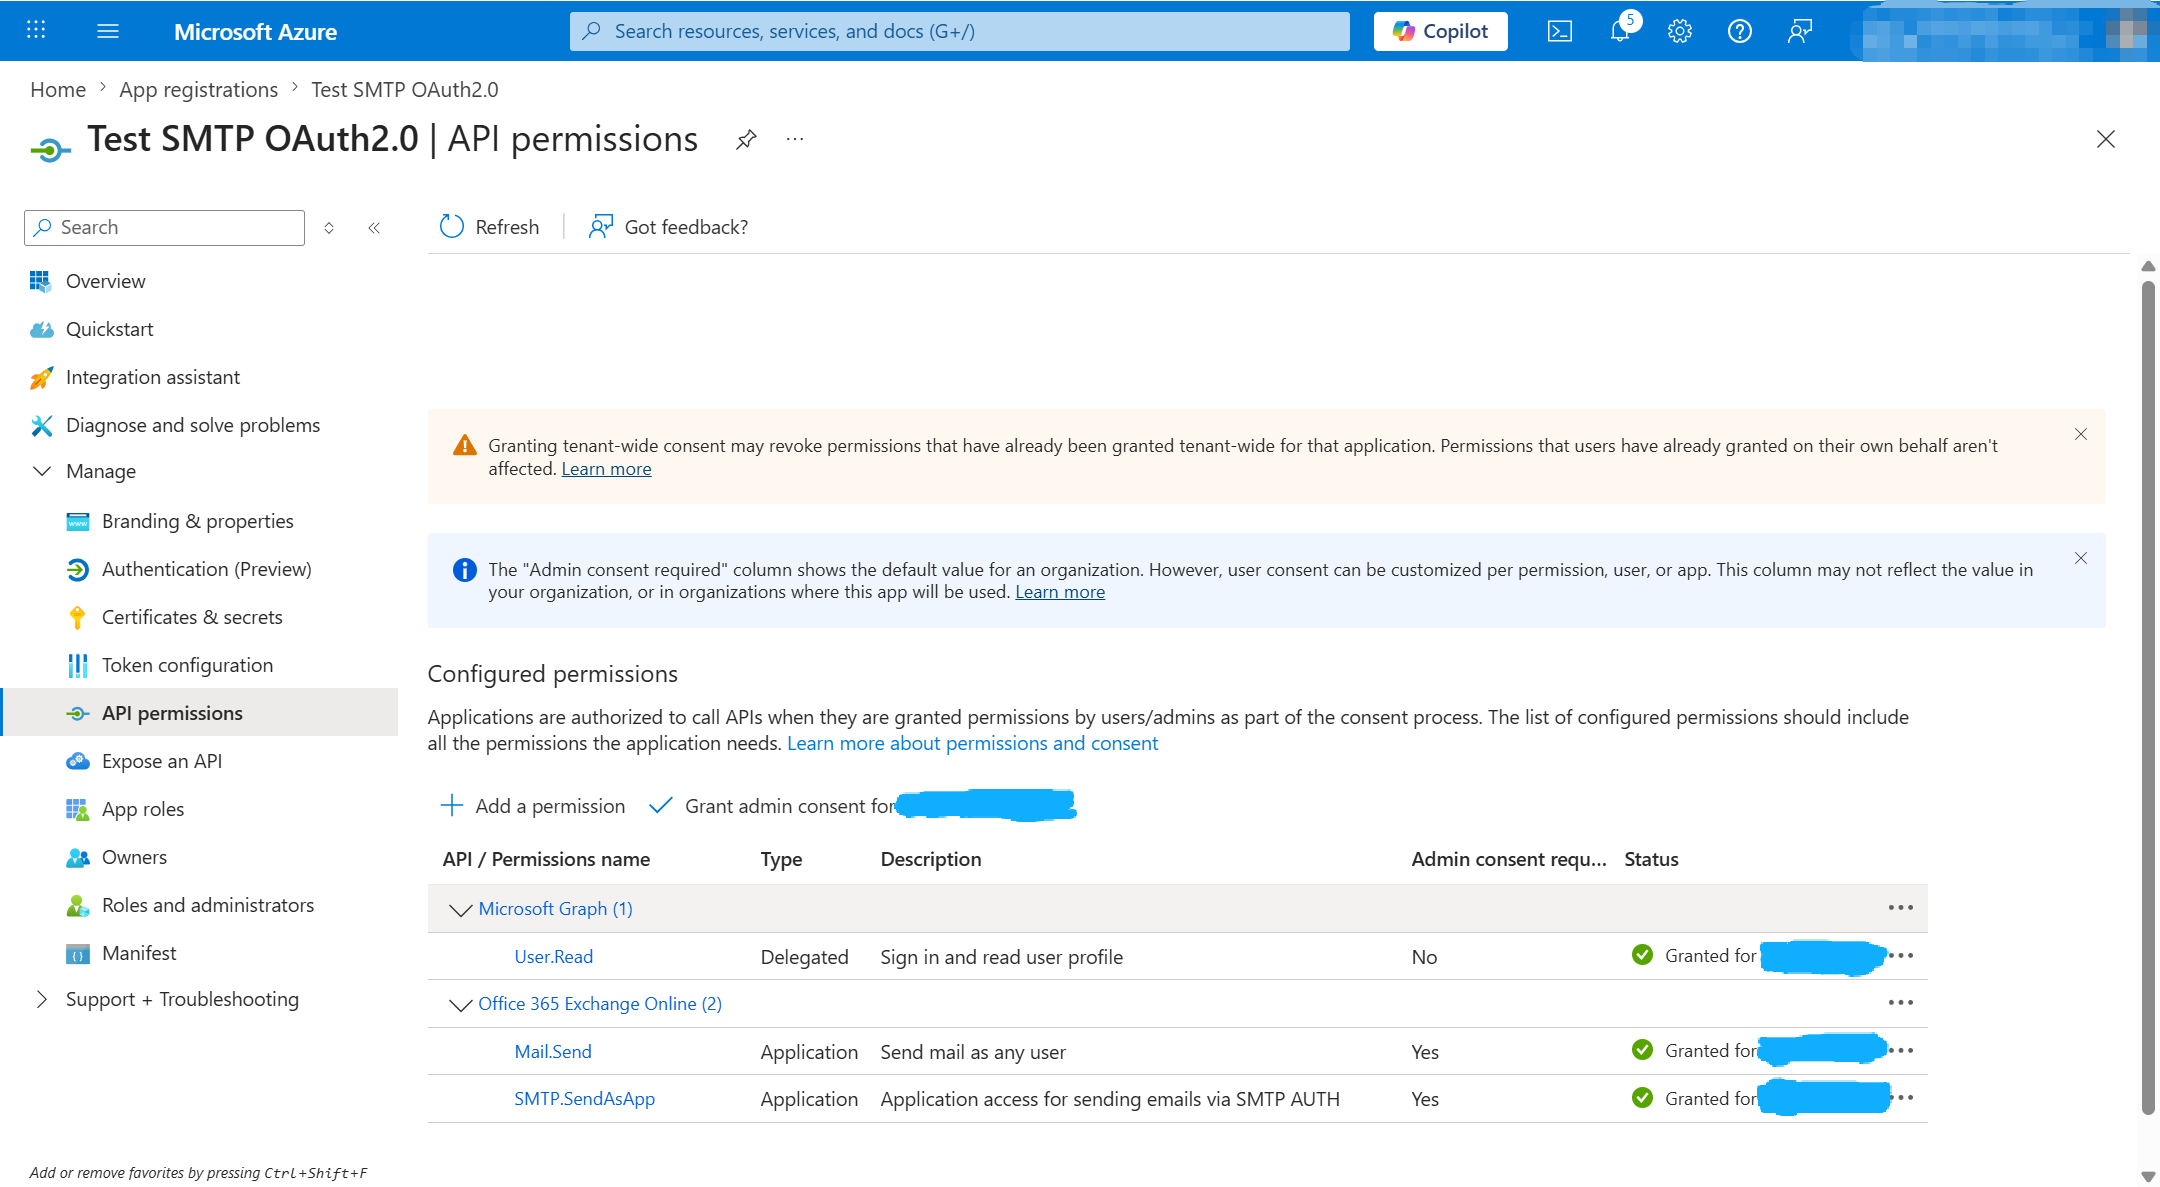Viewport: 2160px width, 1187px height.
Task: Open the Azure portal apps grid icon
Action: click(x=36, y=30)
